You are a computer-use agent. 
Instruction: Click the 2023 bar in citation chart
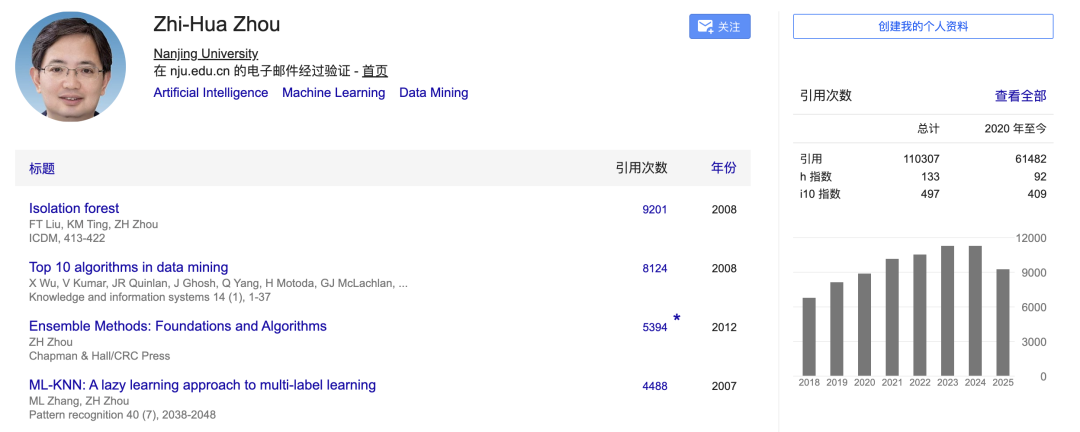point(947,308)
